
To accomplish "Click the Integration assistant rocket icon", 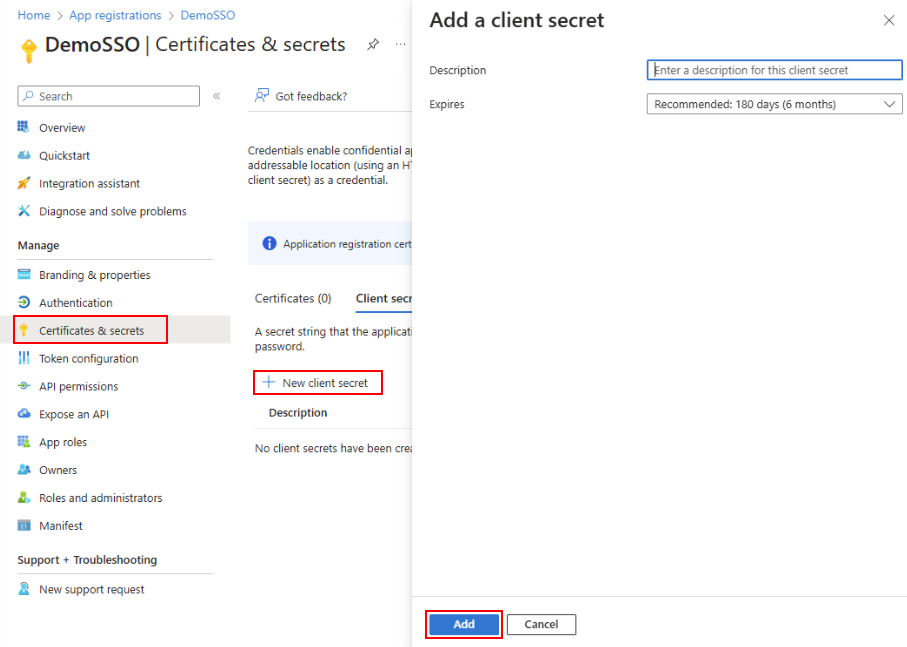I will 24,184.
